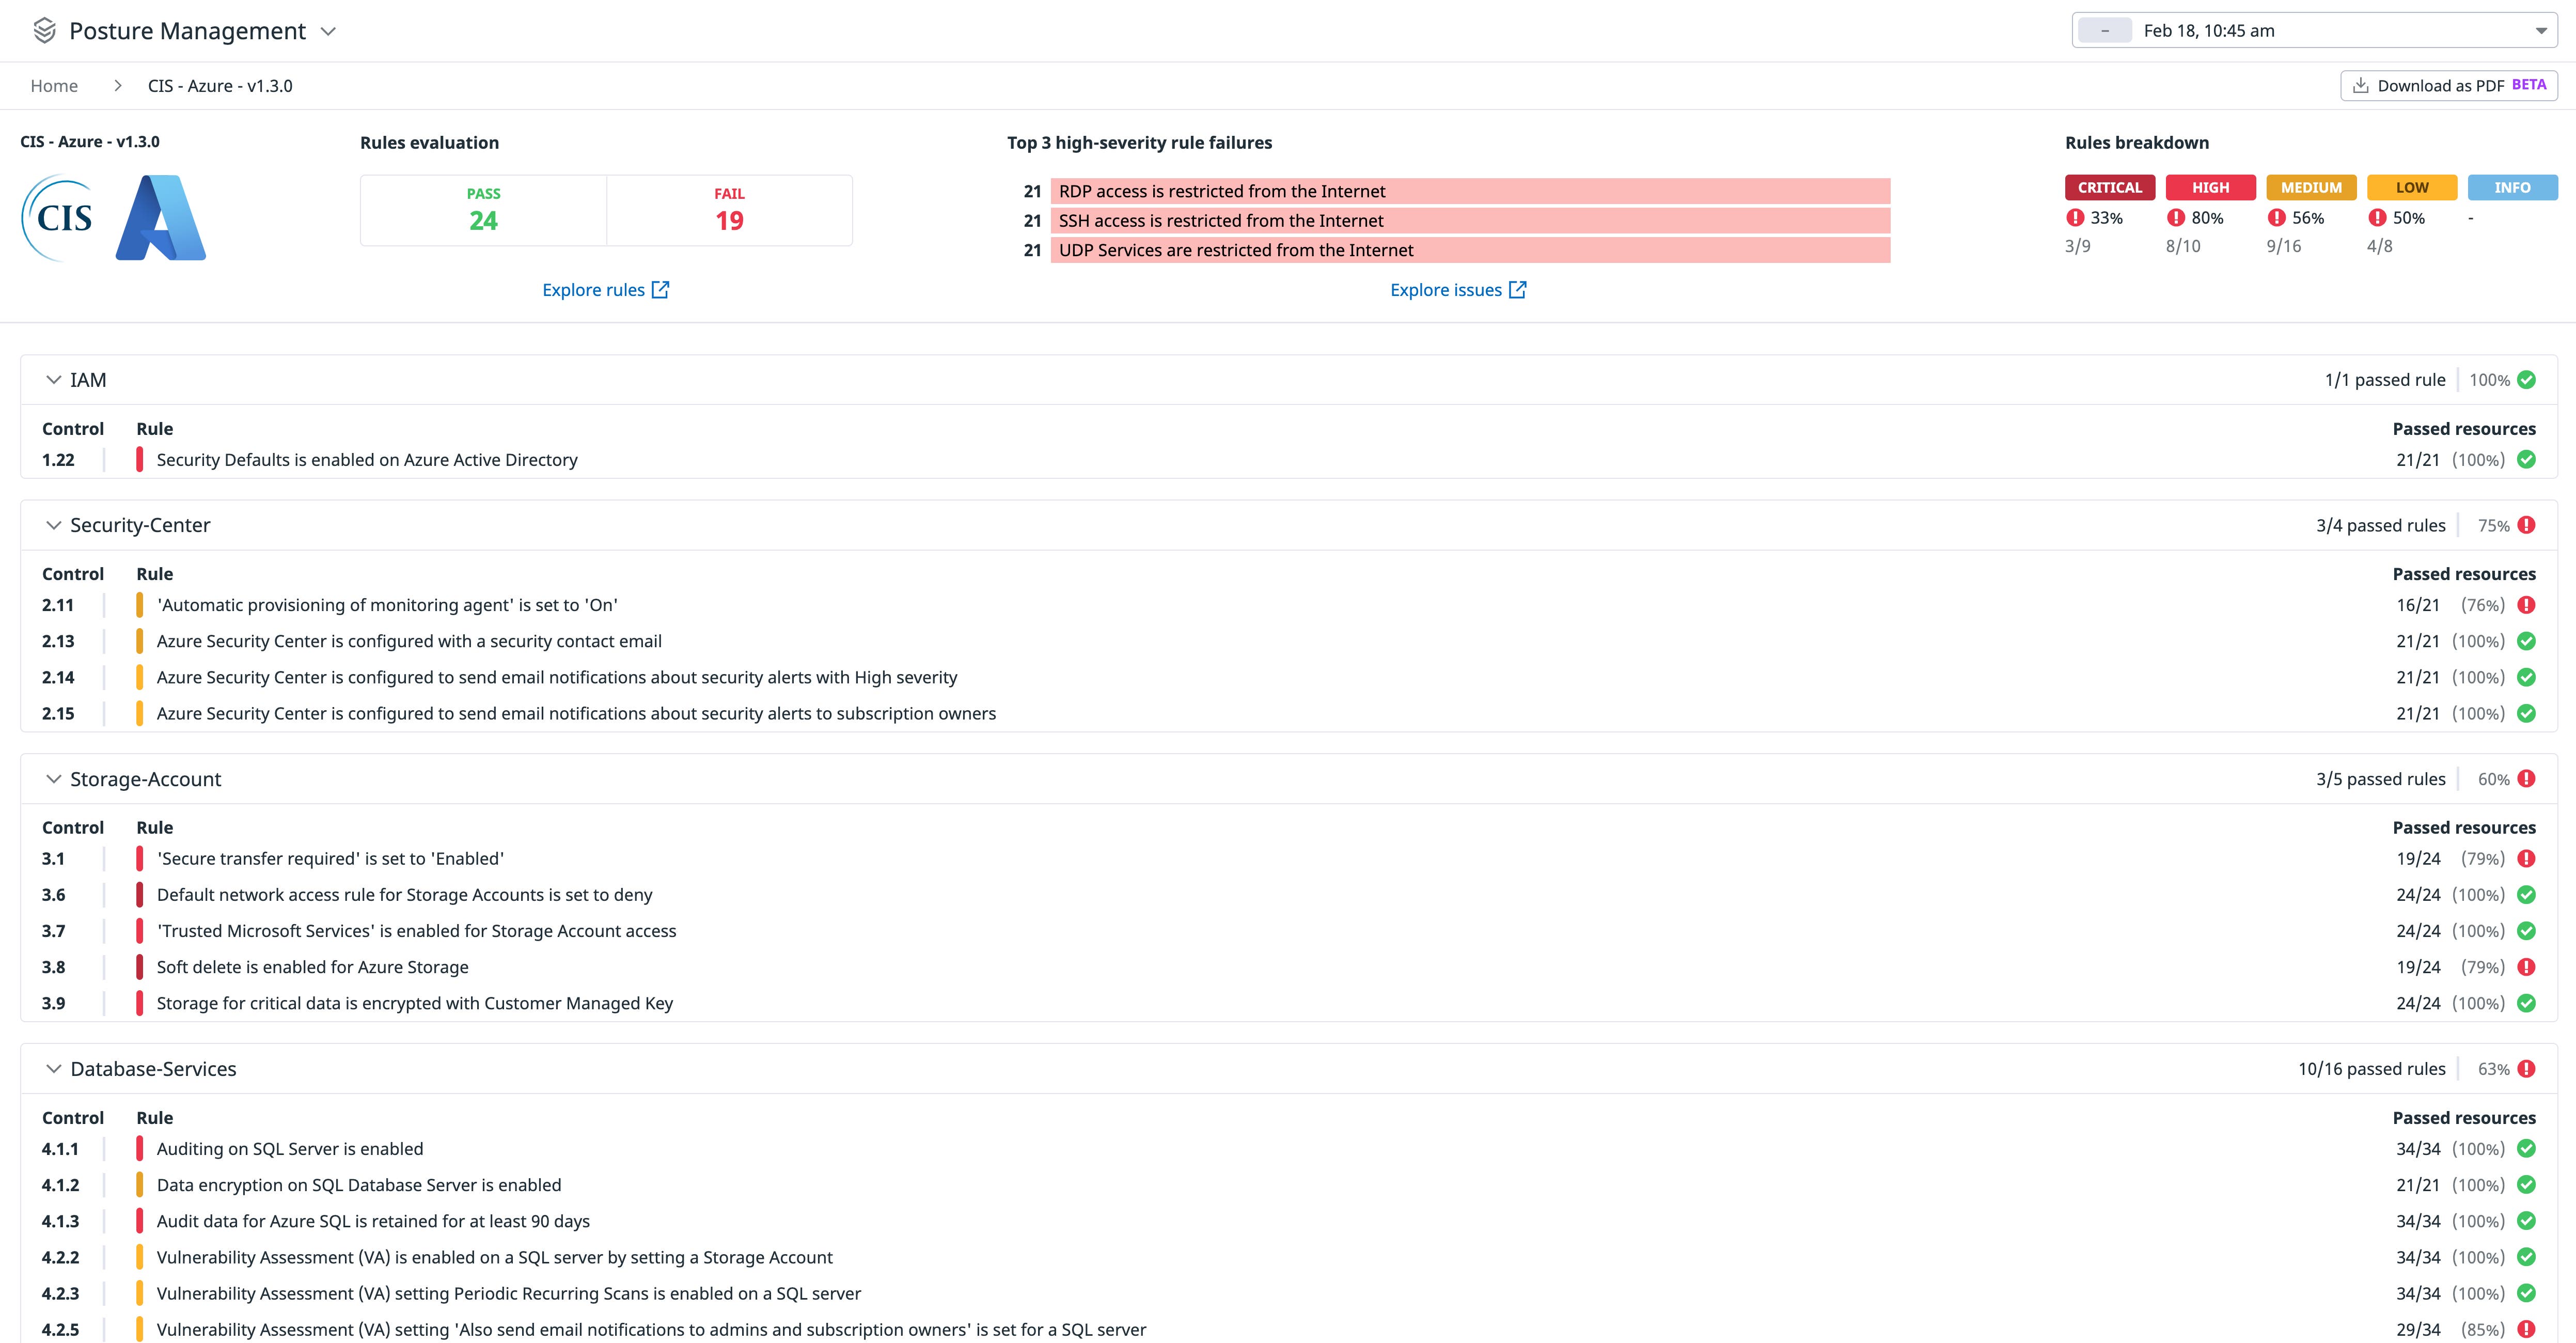Click the download icon on Download as PDF
This screenshot has height=1343, width=2576.
click(2361, 86)
